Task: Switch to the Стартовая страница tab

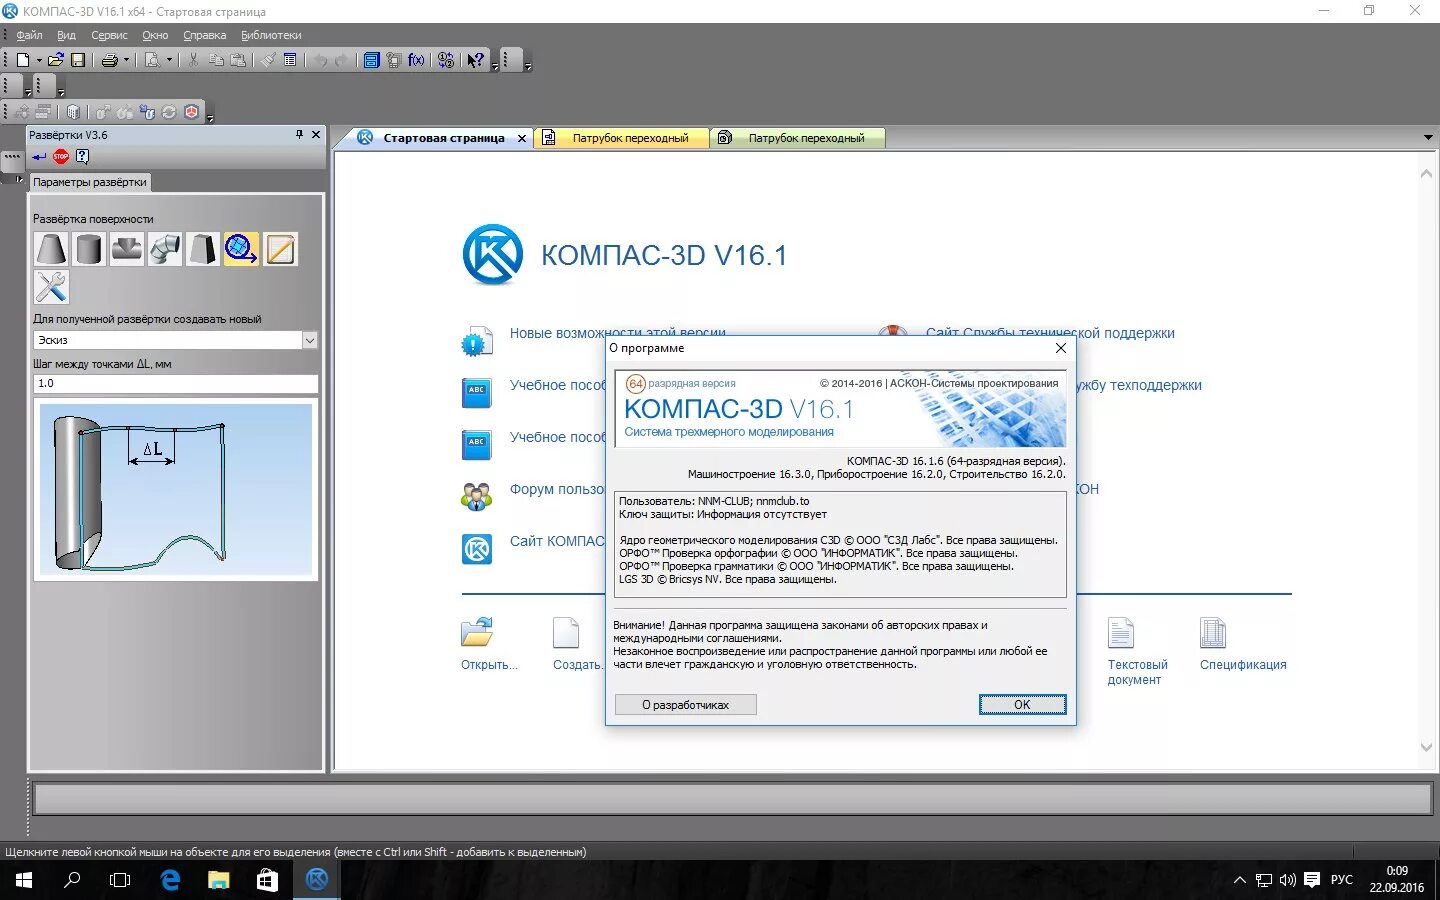Action: point(444,138)
